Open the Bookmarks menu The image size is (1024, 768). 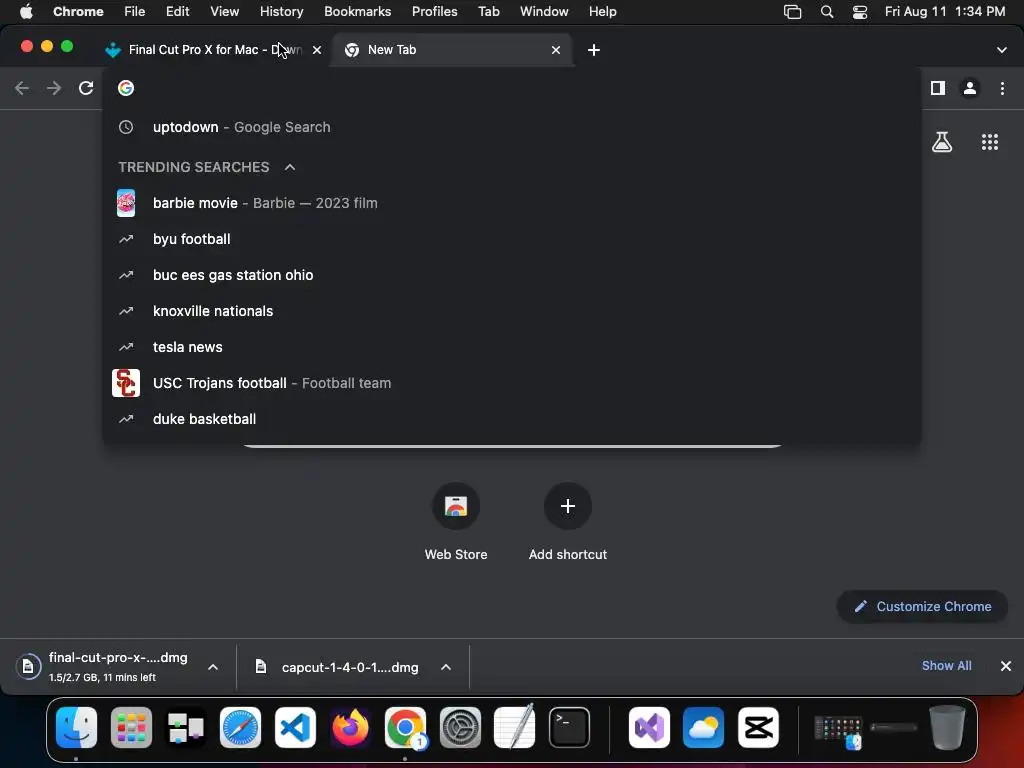pyautogui.click(x=357, y=12)
